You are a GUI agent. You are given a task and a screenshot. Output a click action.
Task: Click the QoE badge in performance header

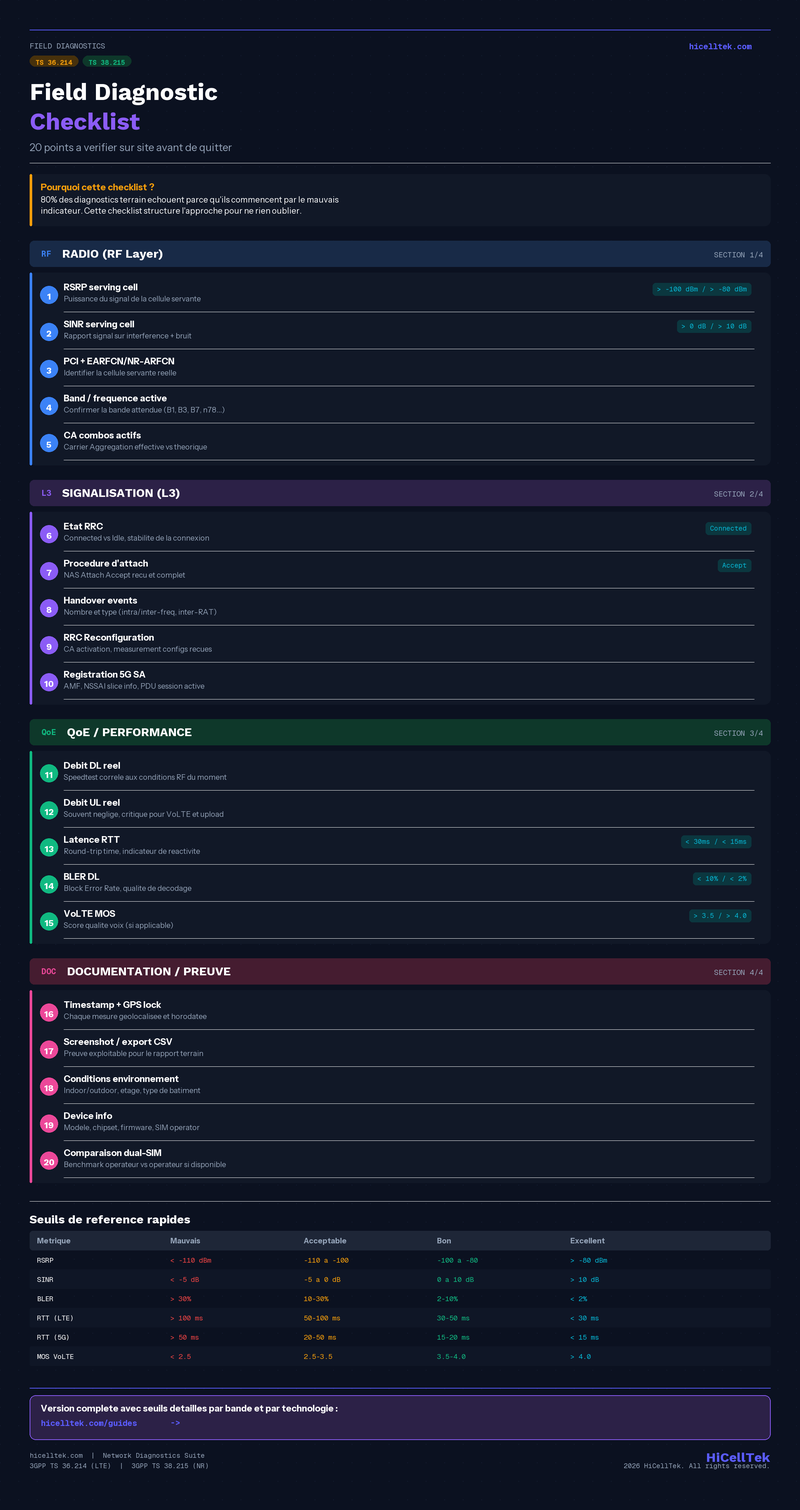pos(49,732)
